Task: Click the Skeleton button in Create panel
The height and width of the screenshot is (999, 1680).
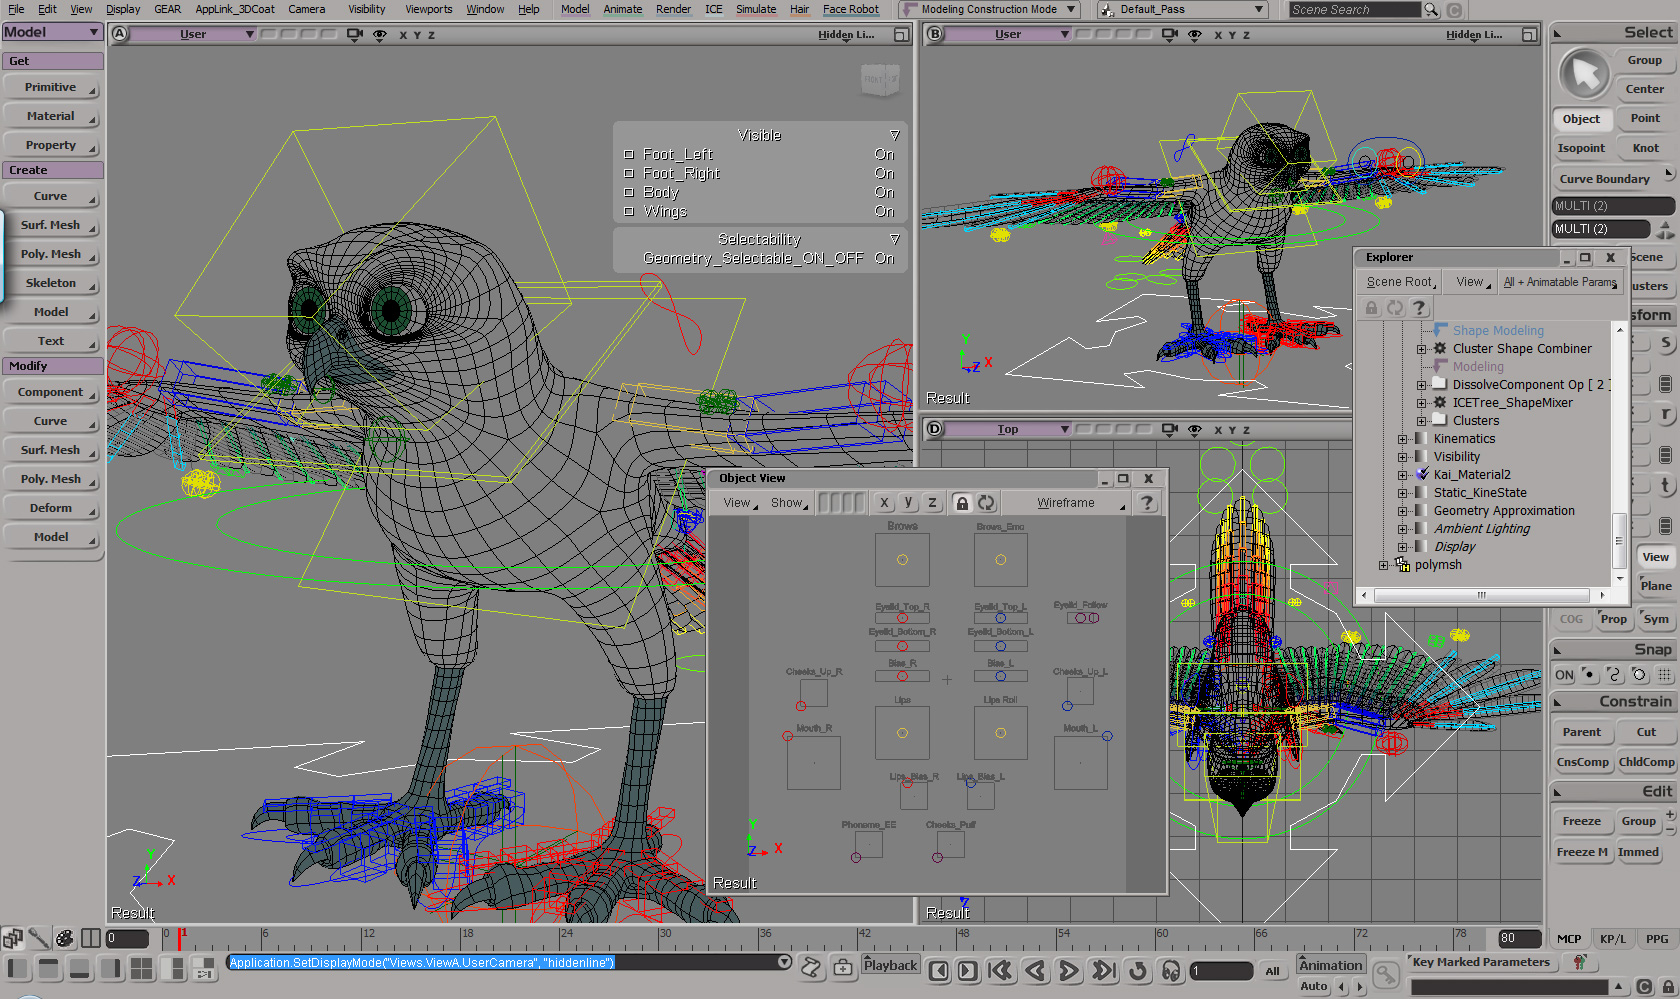Action: tap(51, 283)
